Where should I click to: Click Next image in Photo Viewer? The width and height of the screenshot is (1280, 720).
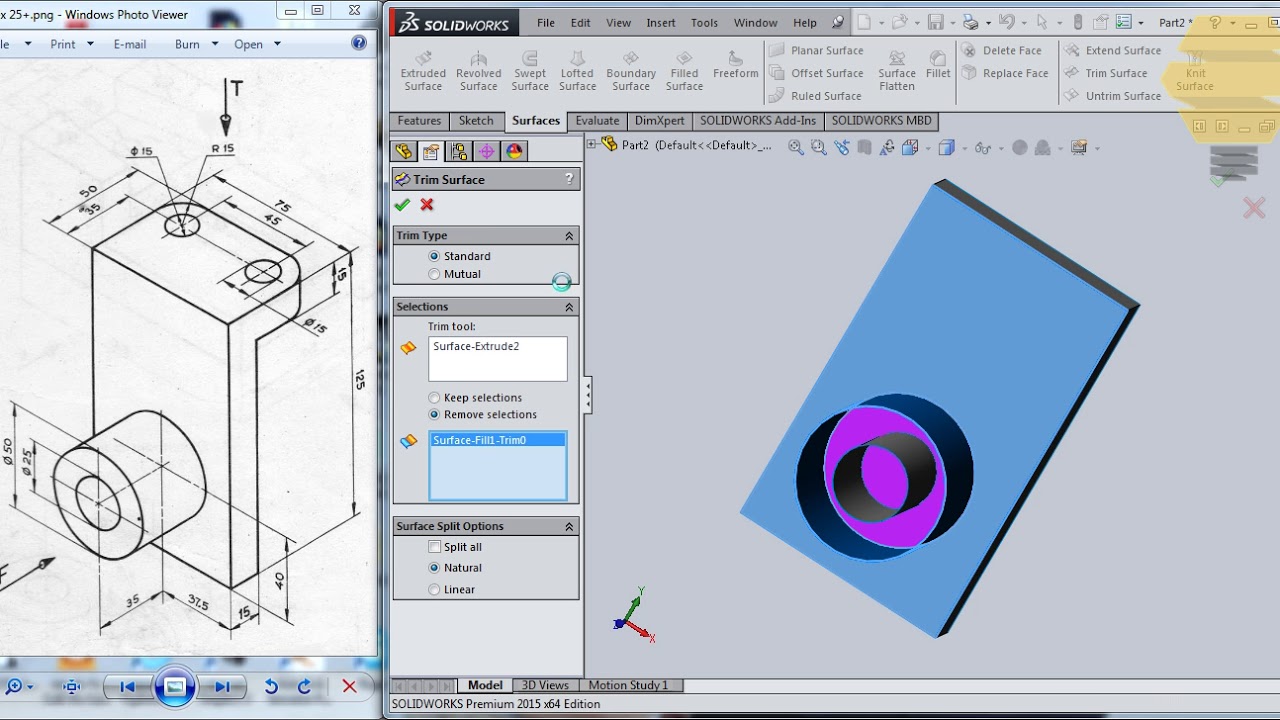222,687
